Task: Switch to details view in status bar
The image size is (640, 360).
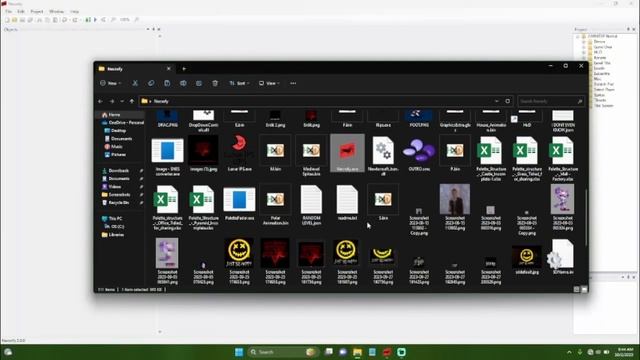Action: click(x=576, y=289)
